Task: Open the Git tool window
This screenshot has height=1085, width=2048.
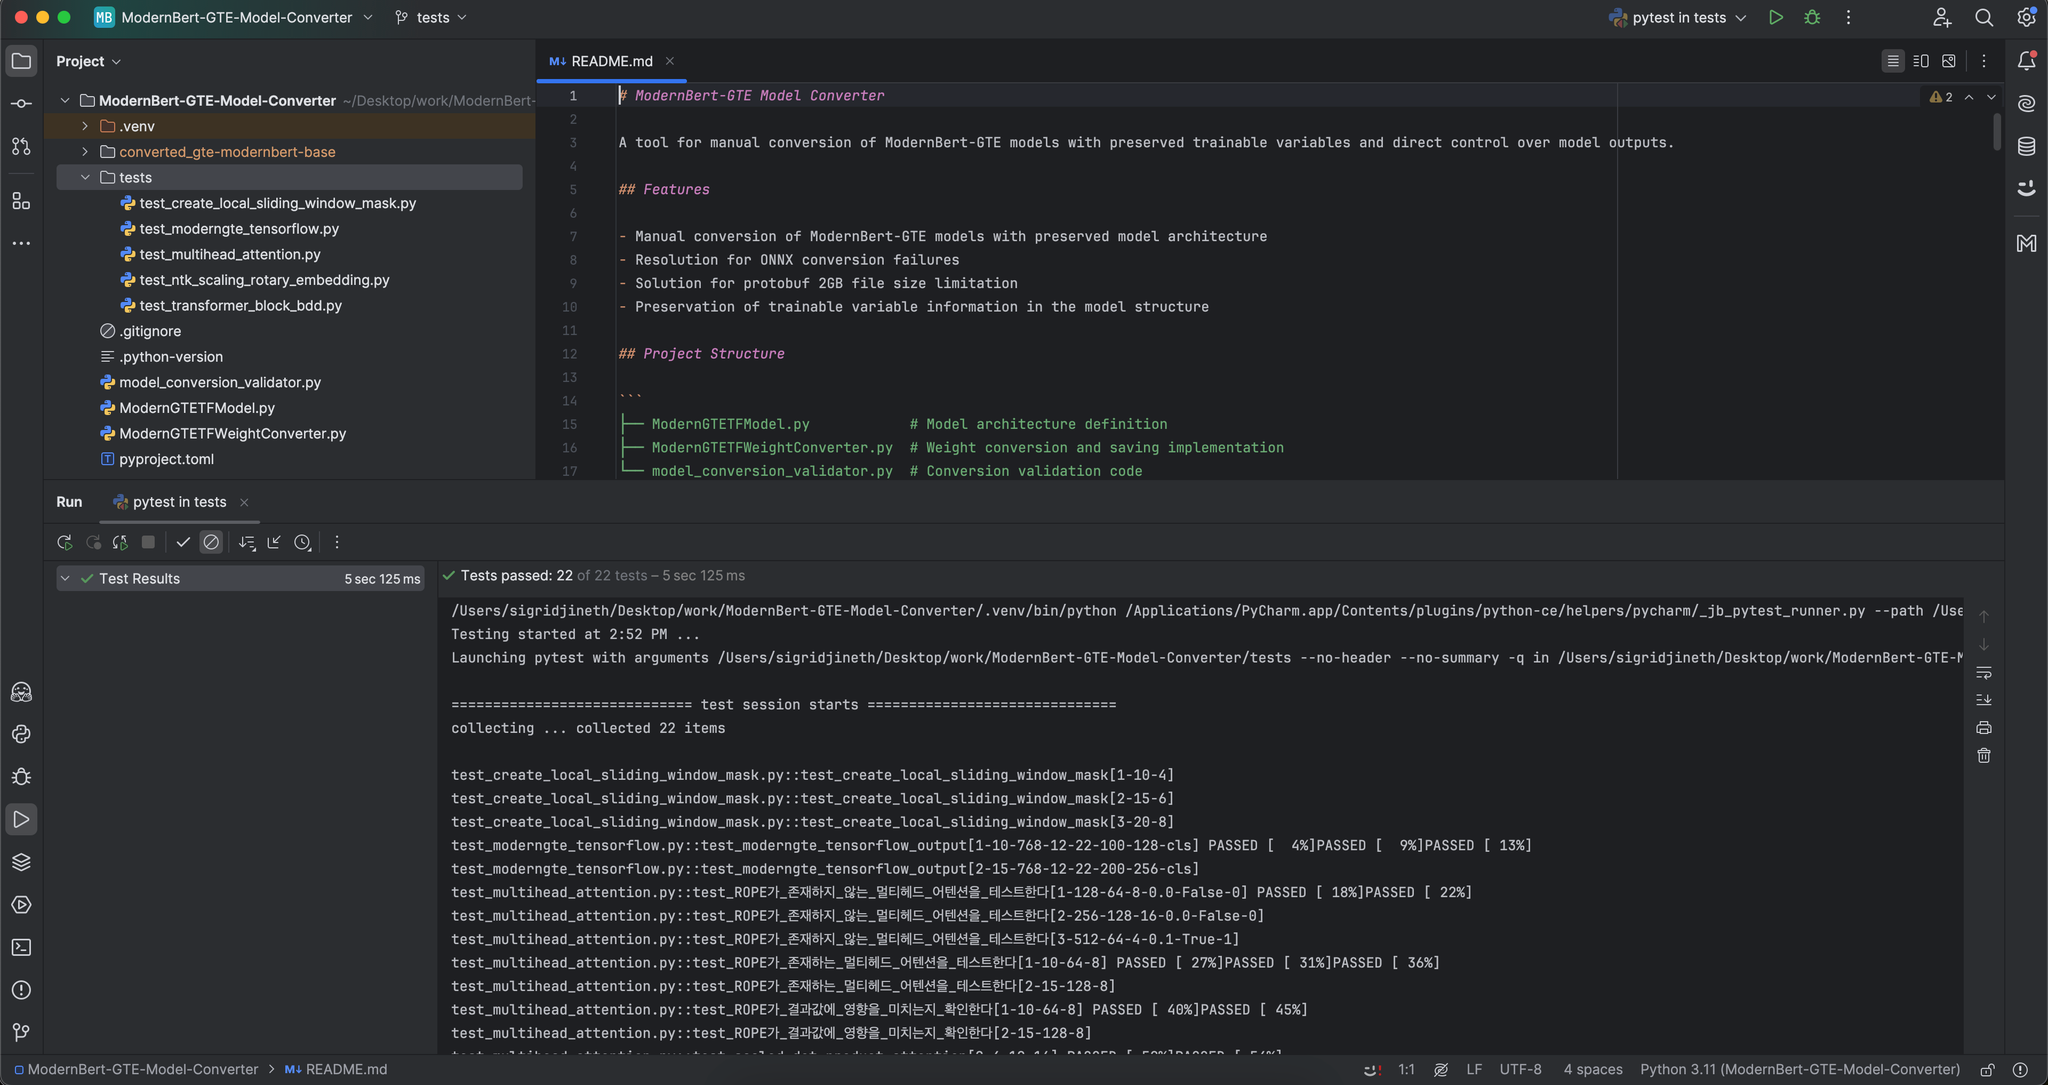Action: coord(21,1032)
